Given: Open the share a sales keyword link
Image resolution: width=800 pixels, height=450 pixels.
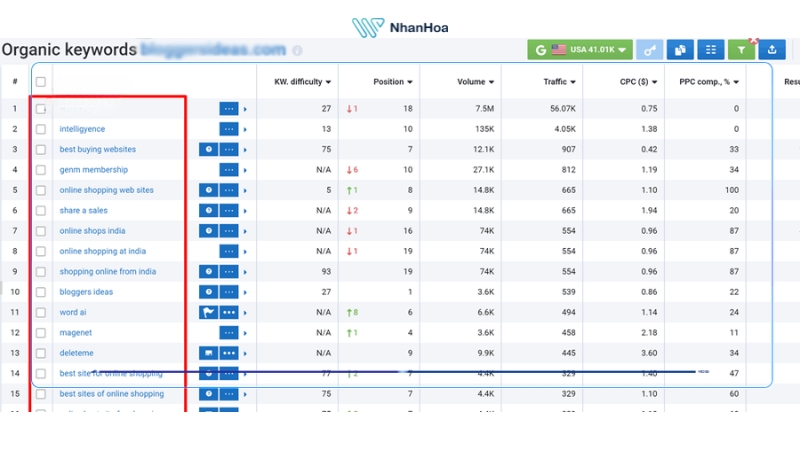Looking at the screenshot, I should (x=83, y=211).
